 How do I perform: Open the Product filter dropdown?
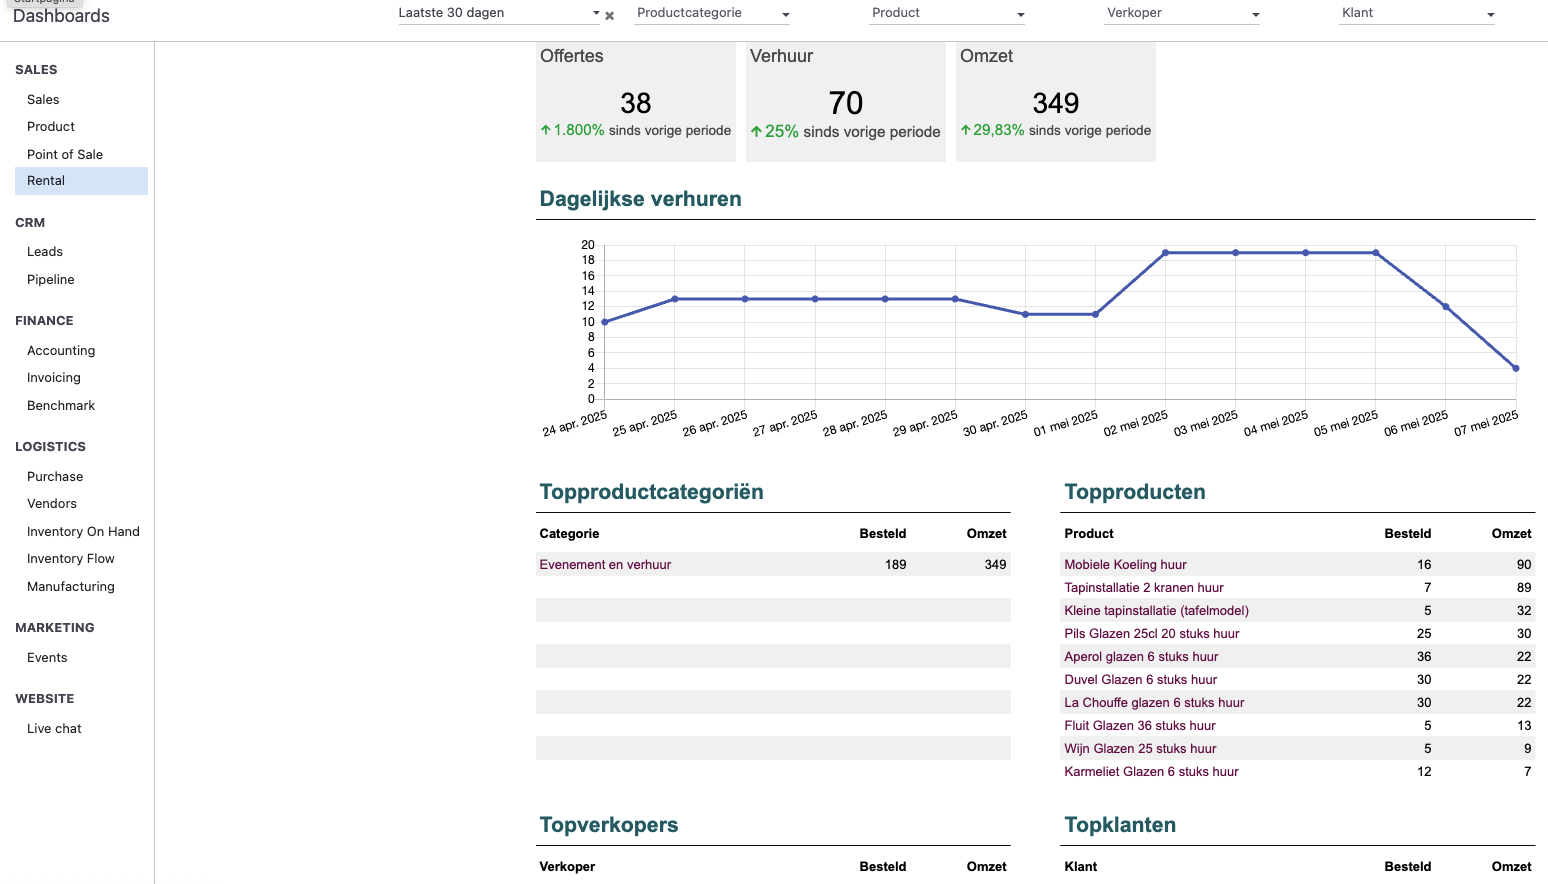click(x=947, y=13)
